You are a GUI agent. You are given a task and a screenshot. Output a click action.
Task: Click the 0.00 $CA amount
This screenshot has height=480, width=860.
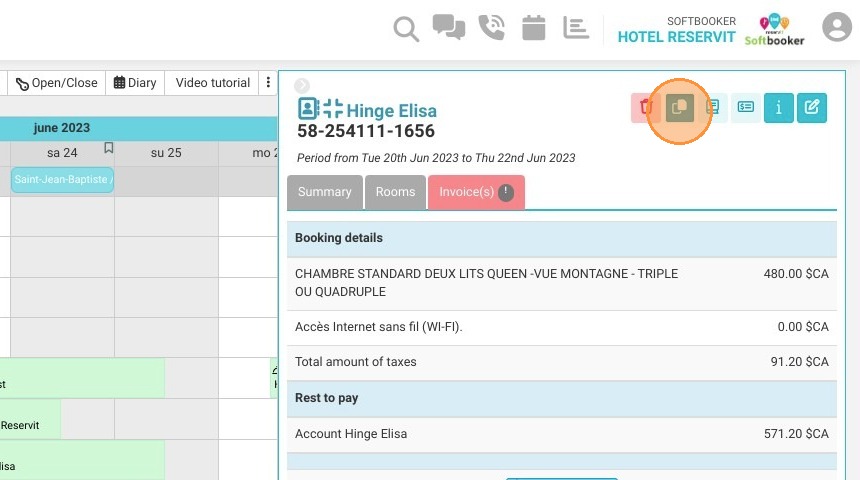pyautogui.click(x=803, y=327)
